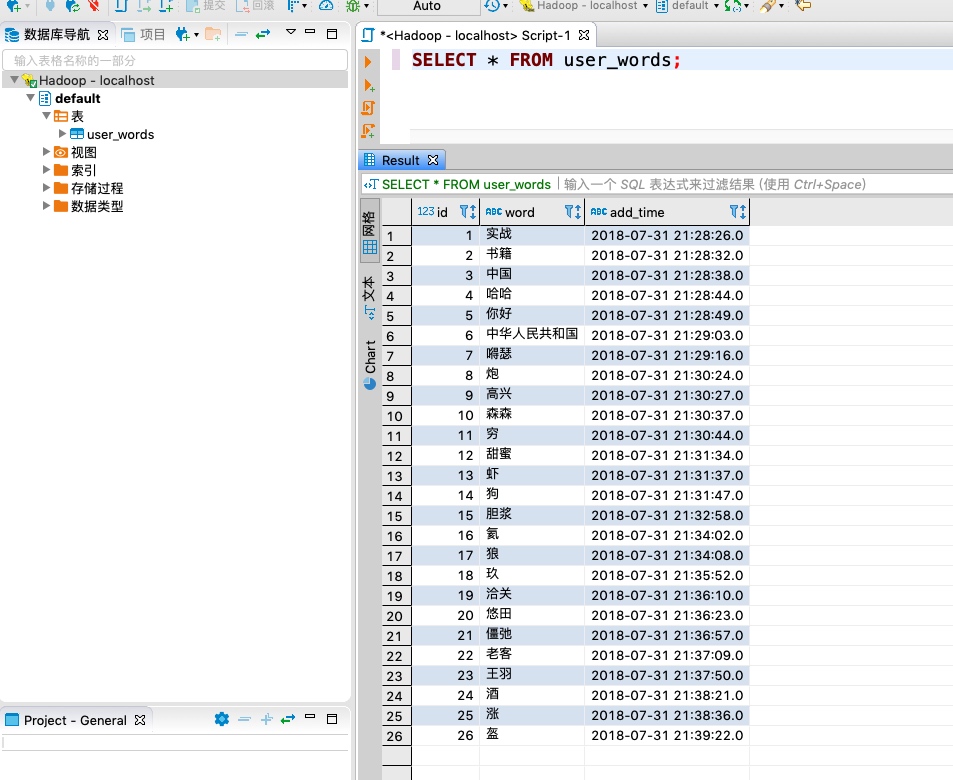Open the navigator view menu triangle
Image resolution: width=953 pixels, height=780 pixels.
tap(291, 32)
